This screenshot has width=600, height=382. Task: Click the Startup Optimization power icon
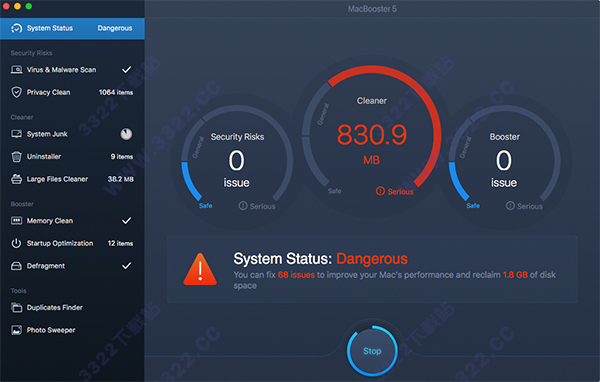click(16, 243)
